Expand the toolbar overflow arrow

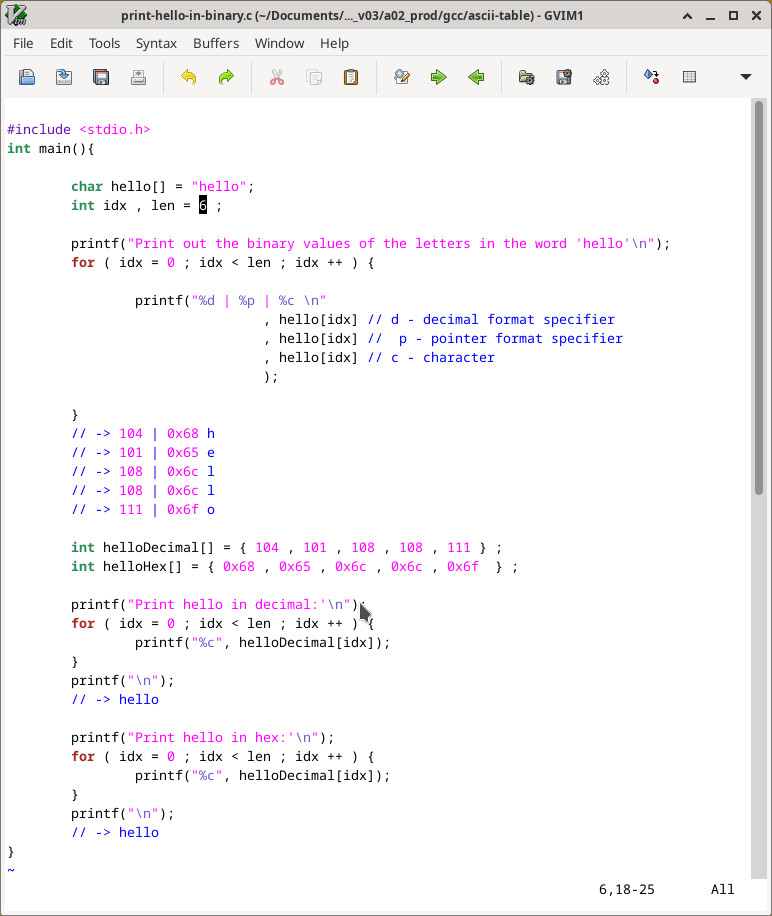point(745,77)
